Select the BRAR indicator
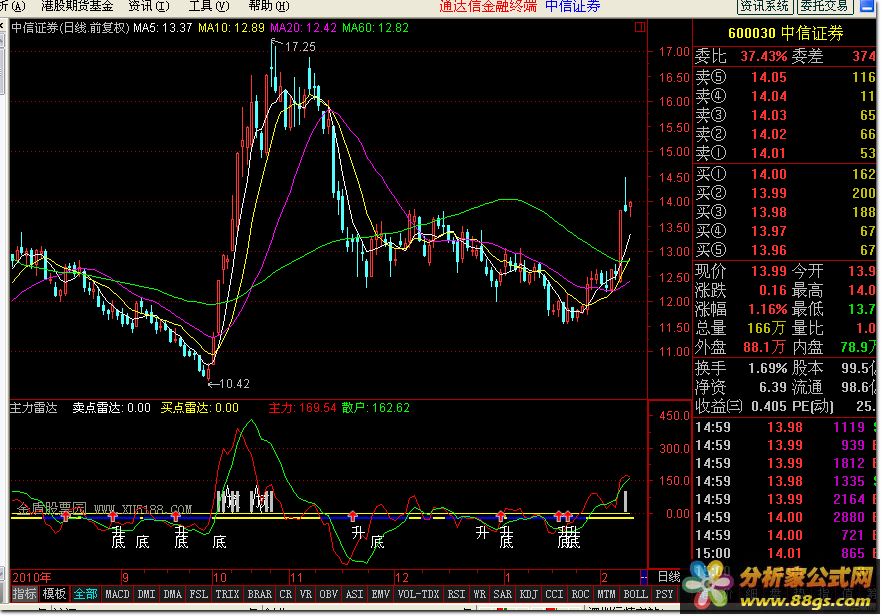Screen dimensions: 882x616 pos(259,593)
